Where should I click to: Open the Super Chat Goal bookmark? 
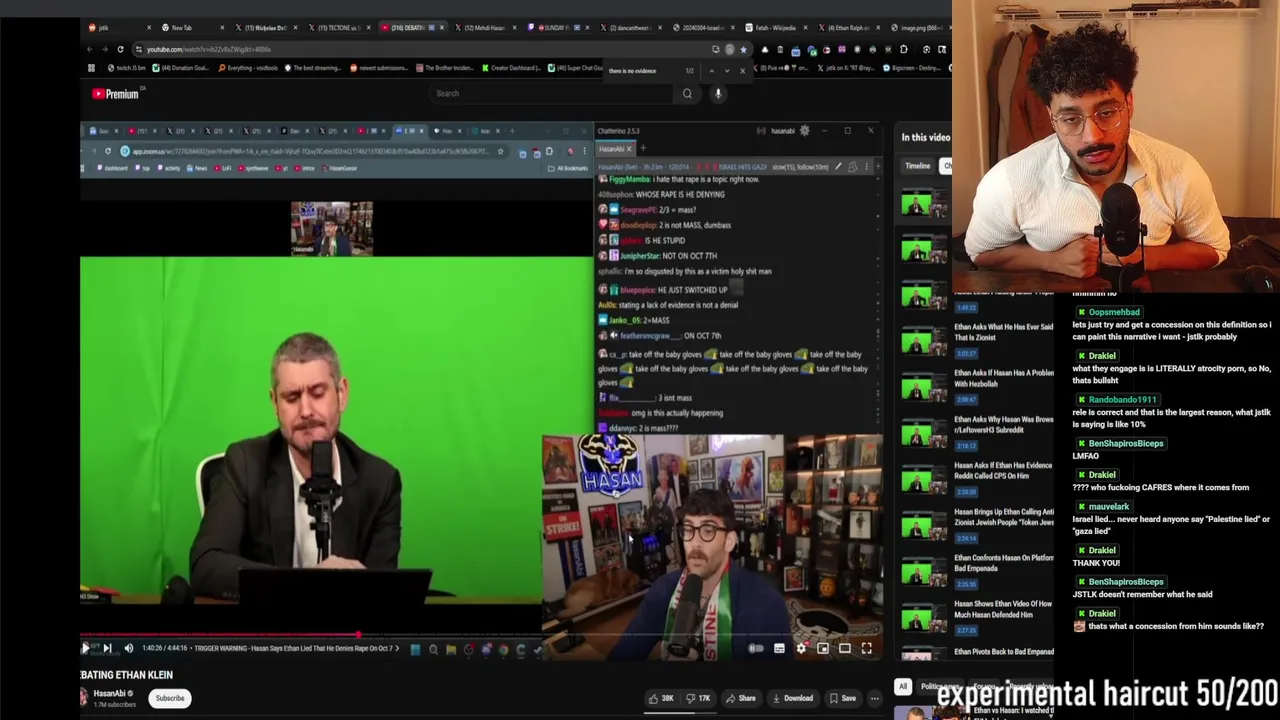[x=574, y=68]
